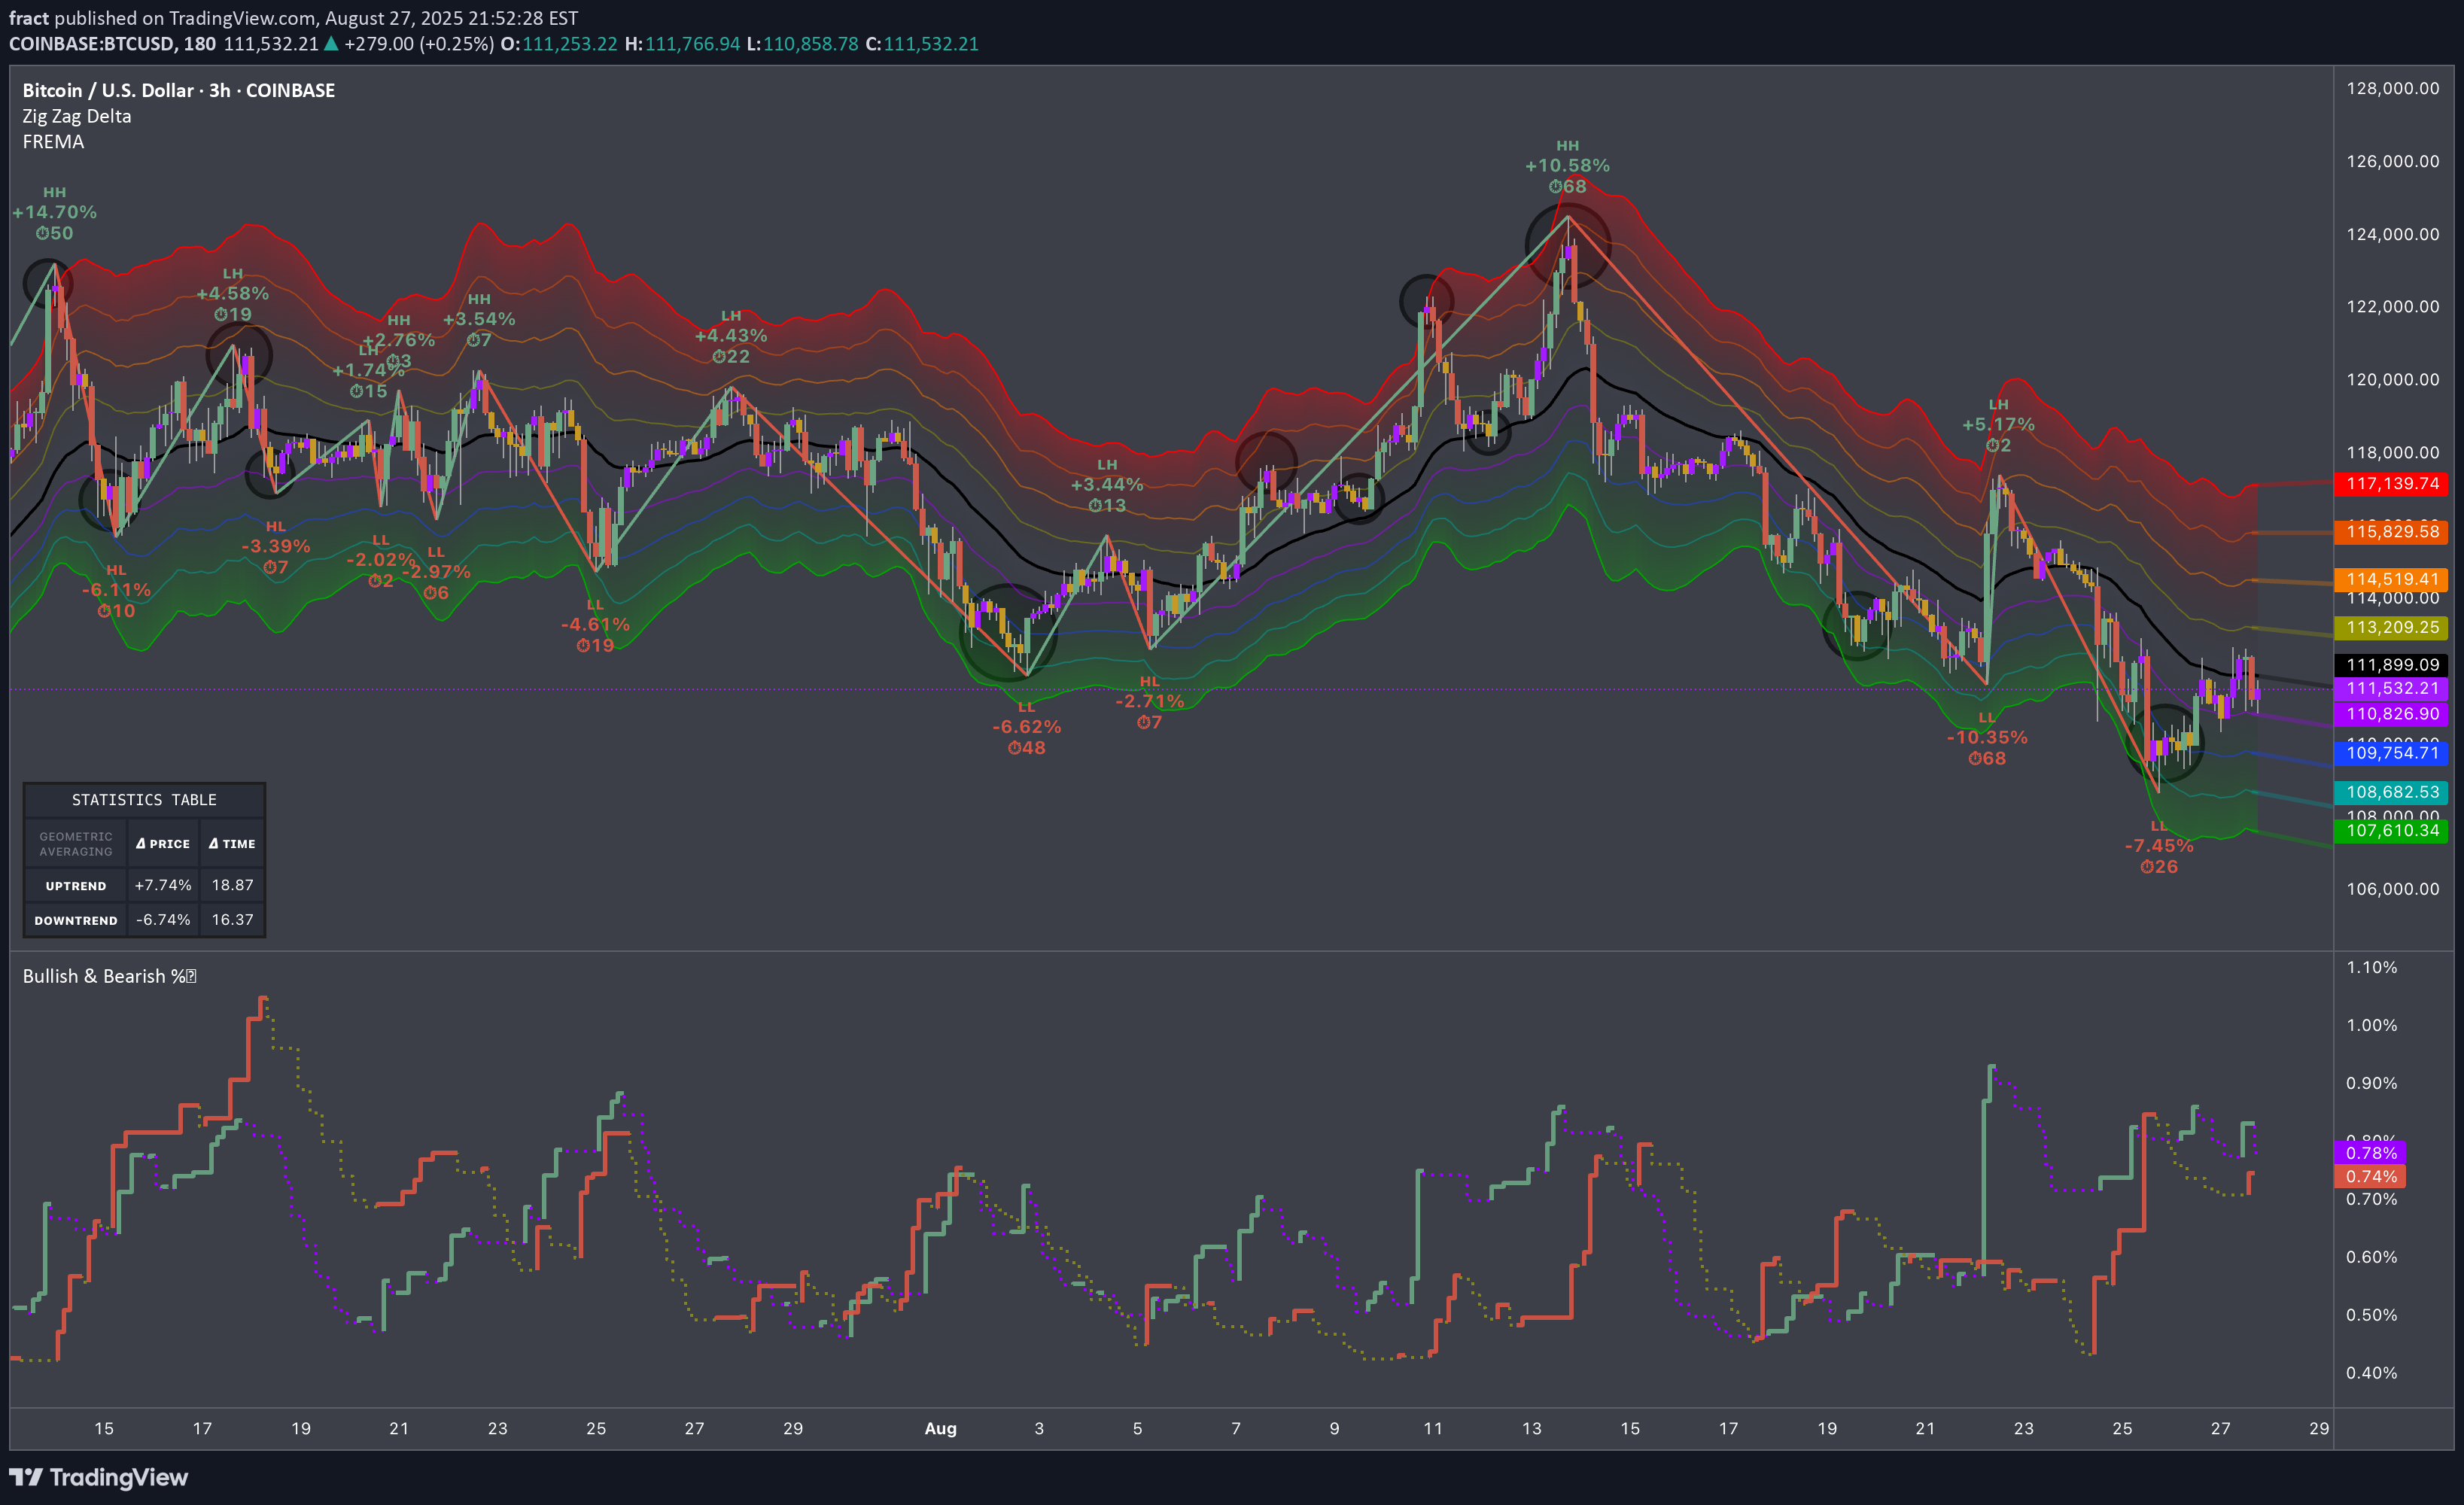Click the 'HH +10.58%' peak label

[x=1567, y=166]
